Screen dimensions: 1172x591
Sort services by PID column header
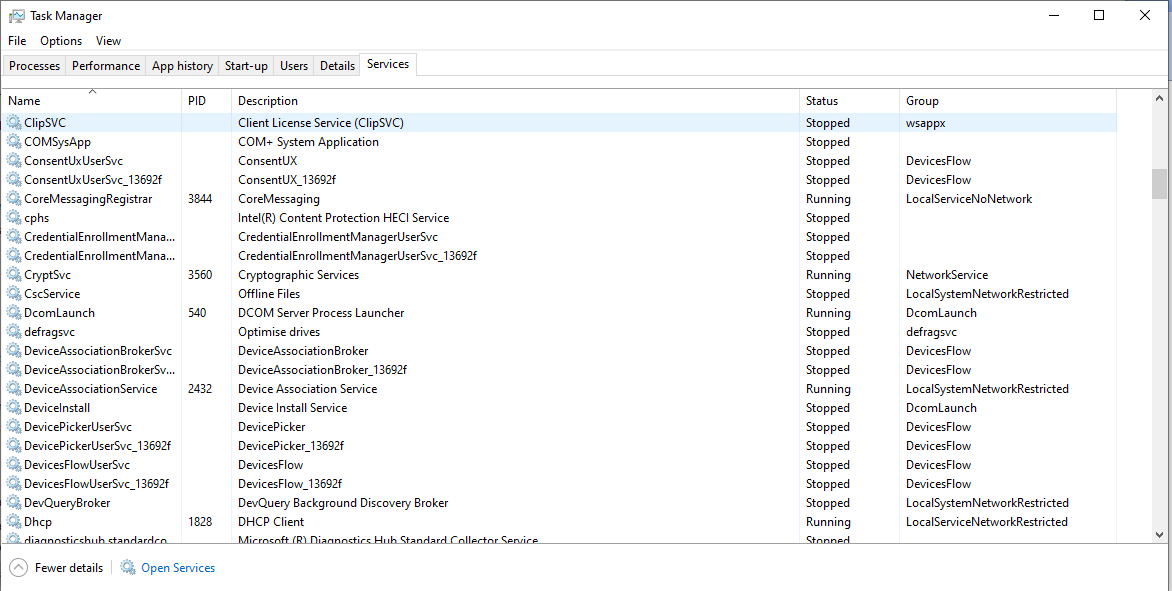click(206, 101)
